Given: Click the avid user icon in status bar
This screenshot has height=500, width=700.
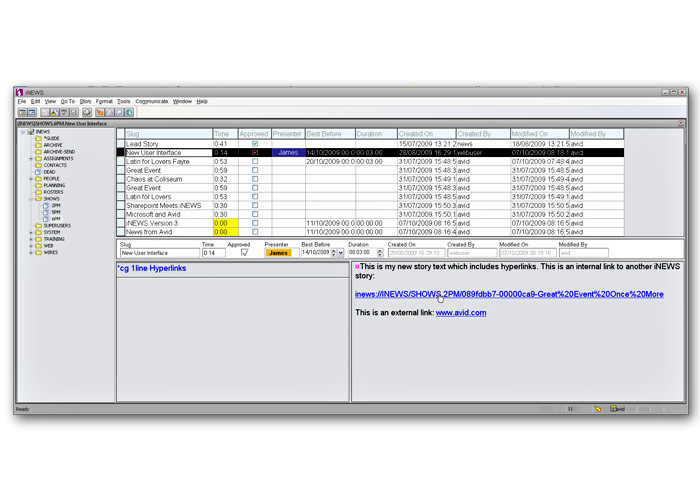Looking at the screenshot, I should pyautogui.click(x=613, y=408).
